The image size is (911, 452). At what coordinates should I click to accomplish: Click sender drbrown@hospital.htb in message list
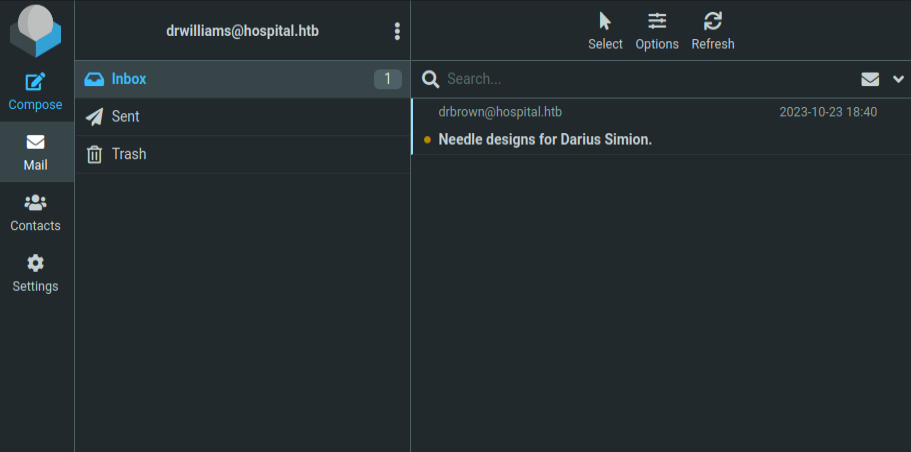(x=500, y=112)
